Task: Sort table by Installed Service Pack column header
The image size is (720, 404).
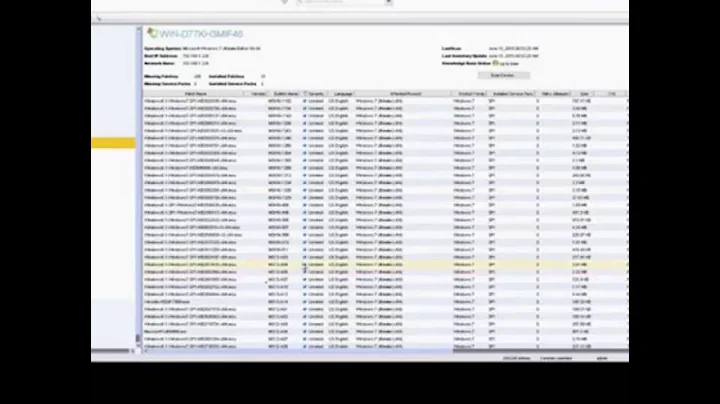Action: [512, 94]
